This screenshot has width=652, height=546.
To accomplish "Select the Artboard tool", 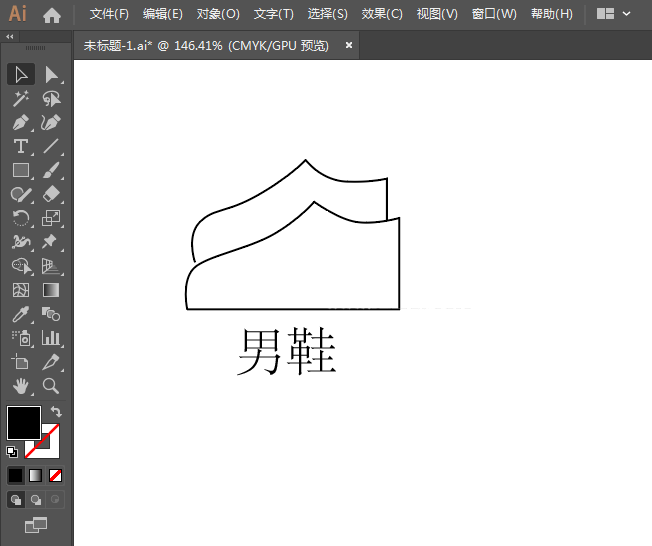I will coord(21,362).
